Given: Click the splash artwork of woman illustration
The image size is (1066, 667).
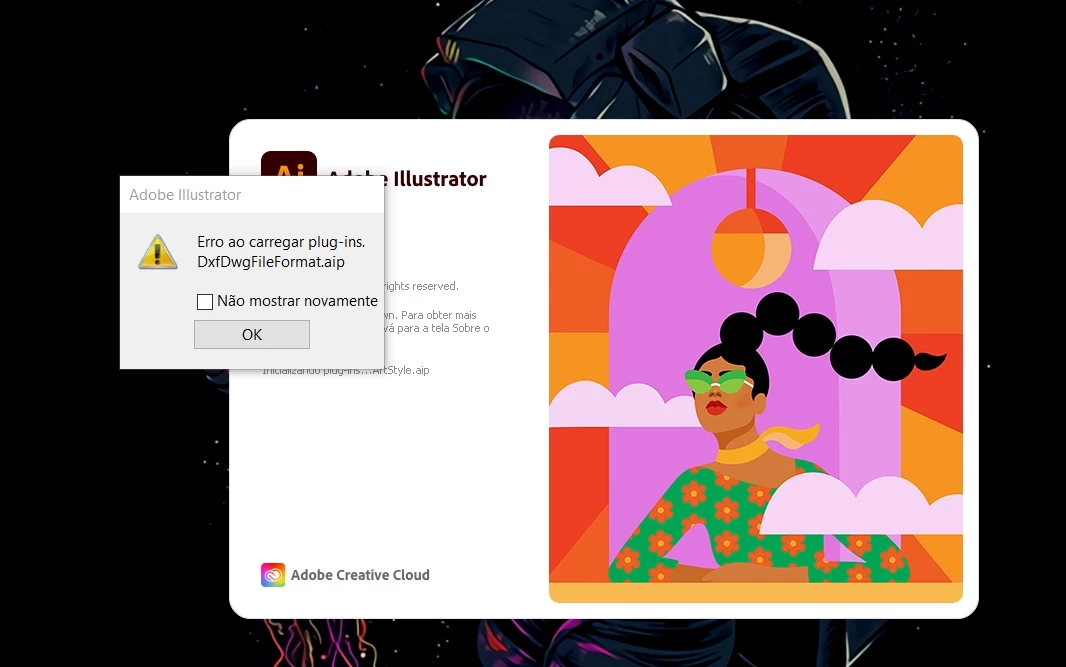Looking at the screenshot, I should pyautogui.click(x=755, y=369).
